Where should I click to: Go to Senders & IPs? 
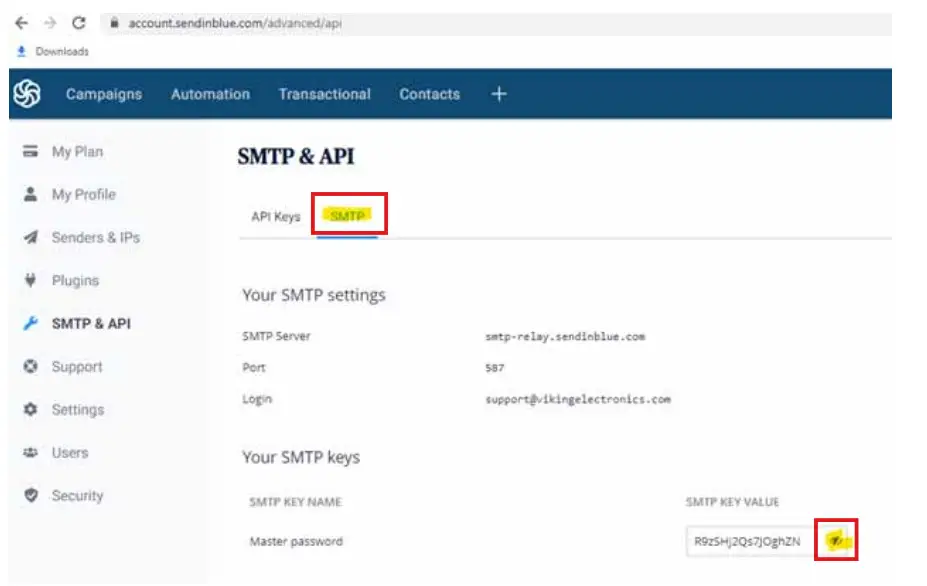pos(96,238)
